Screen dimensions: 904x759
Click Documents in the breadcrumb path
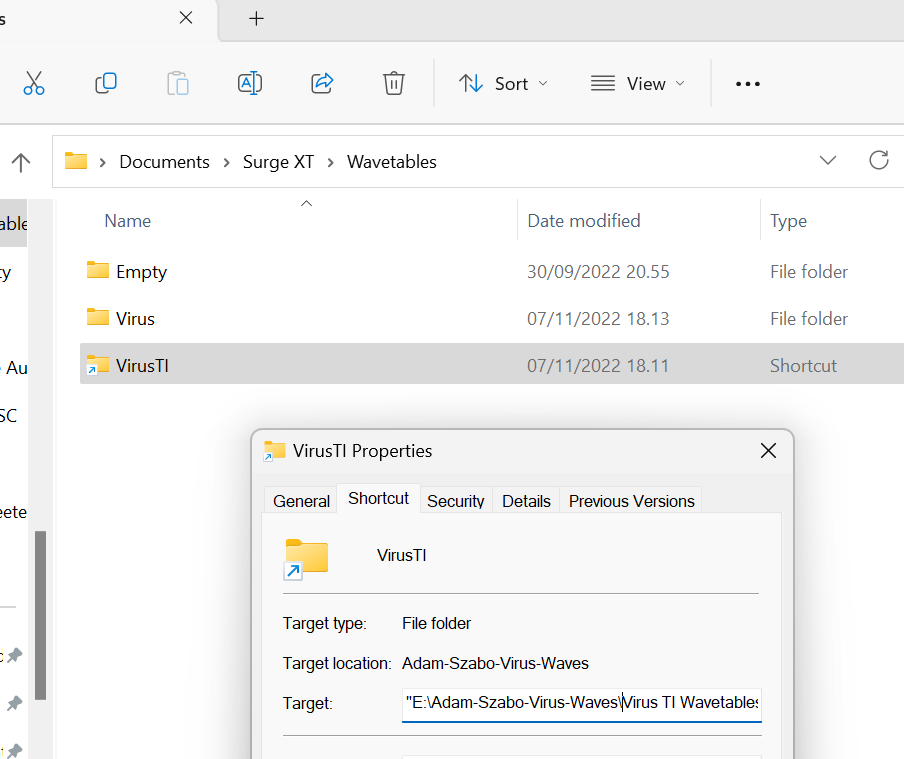(x=164, y=162)
